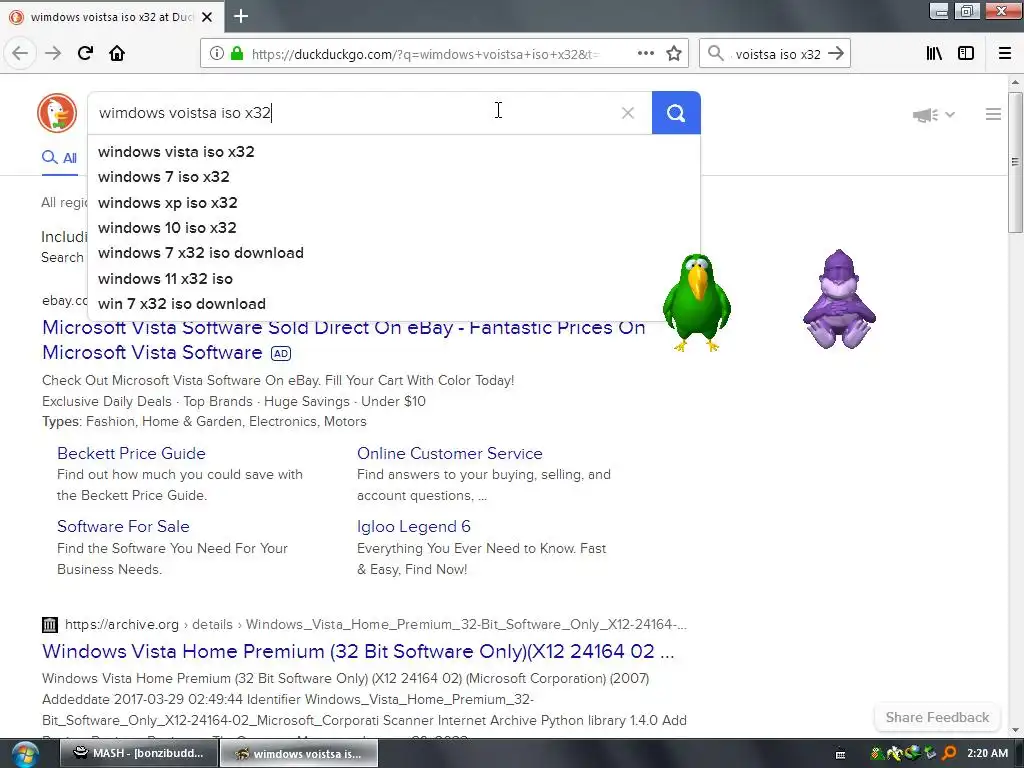Click the purple Bonzi gorilla character

(x=839, y=299)
